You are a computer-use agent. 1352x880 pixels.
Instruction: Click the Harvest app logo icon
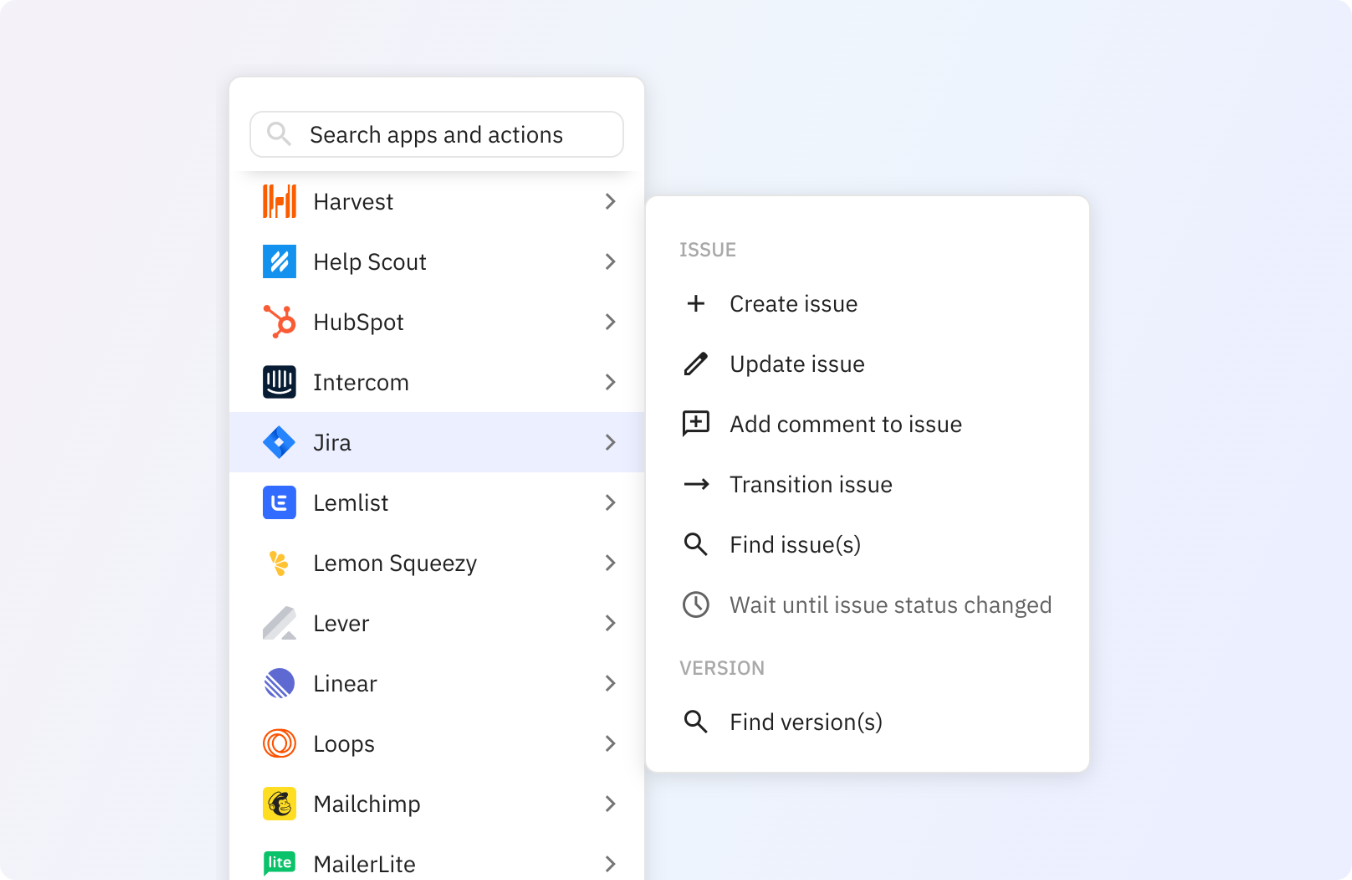click(x=279, y=201)
